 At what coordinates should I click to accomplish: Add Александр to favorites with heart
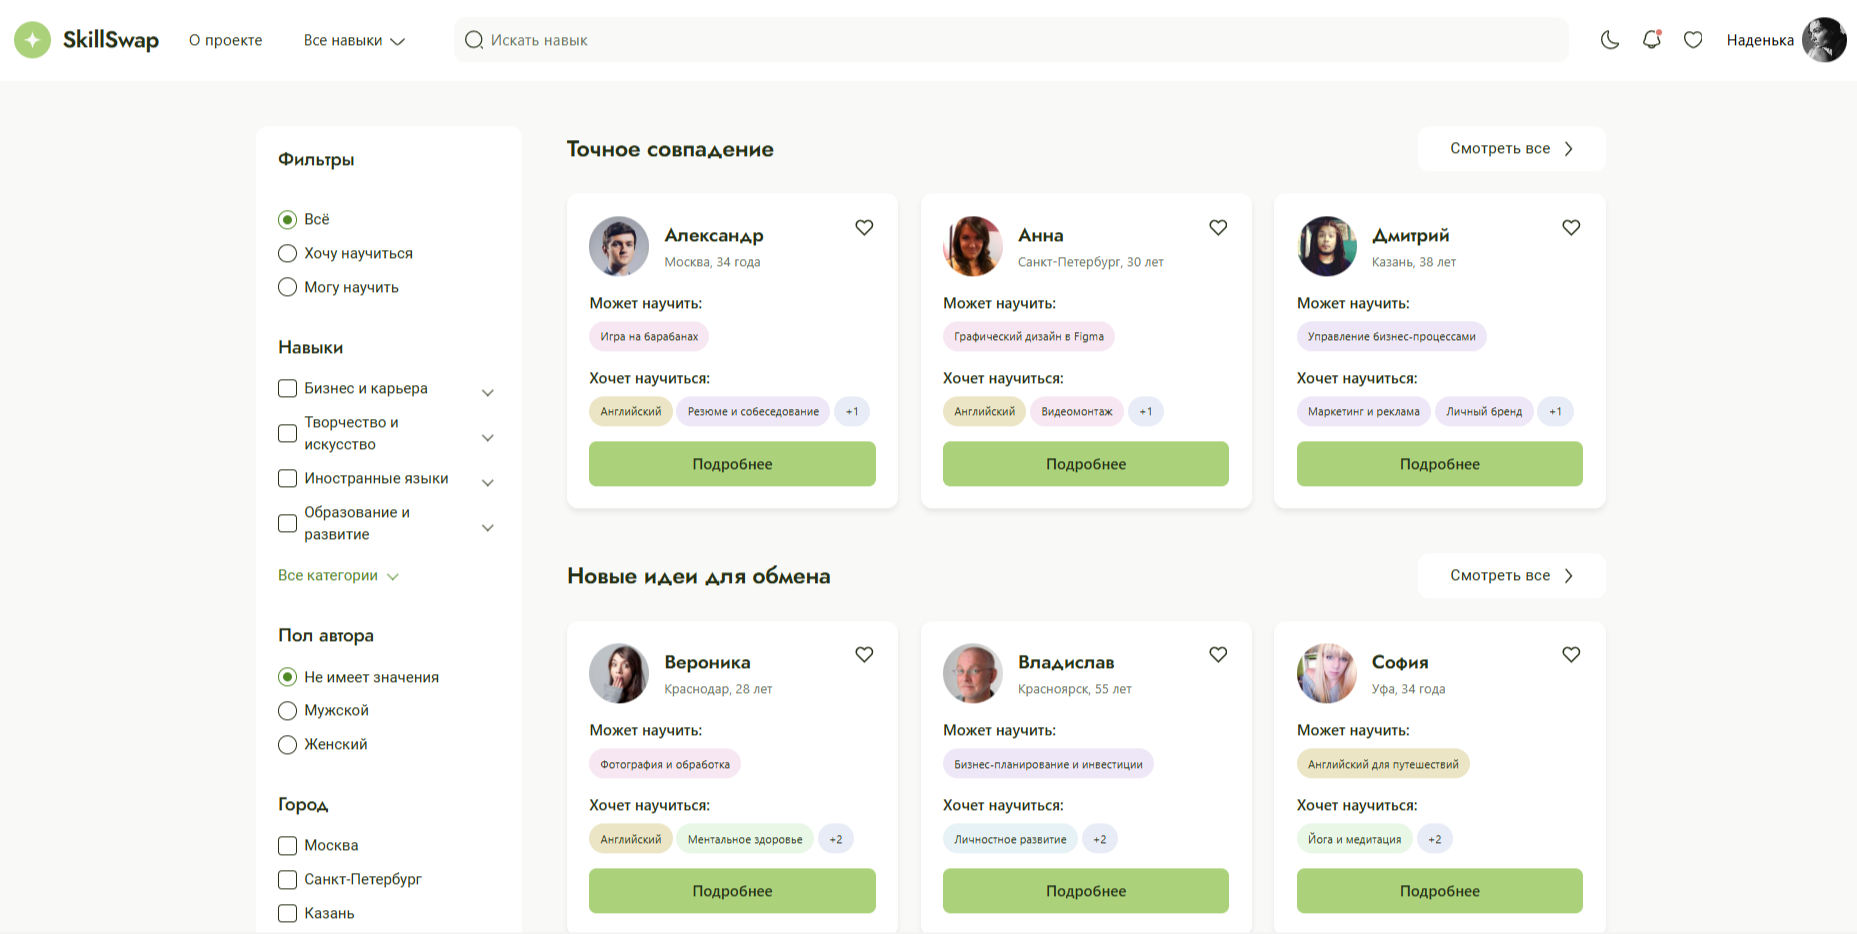[864, 227]
